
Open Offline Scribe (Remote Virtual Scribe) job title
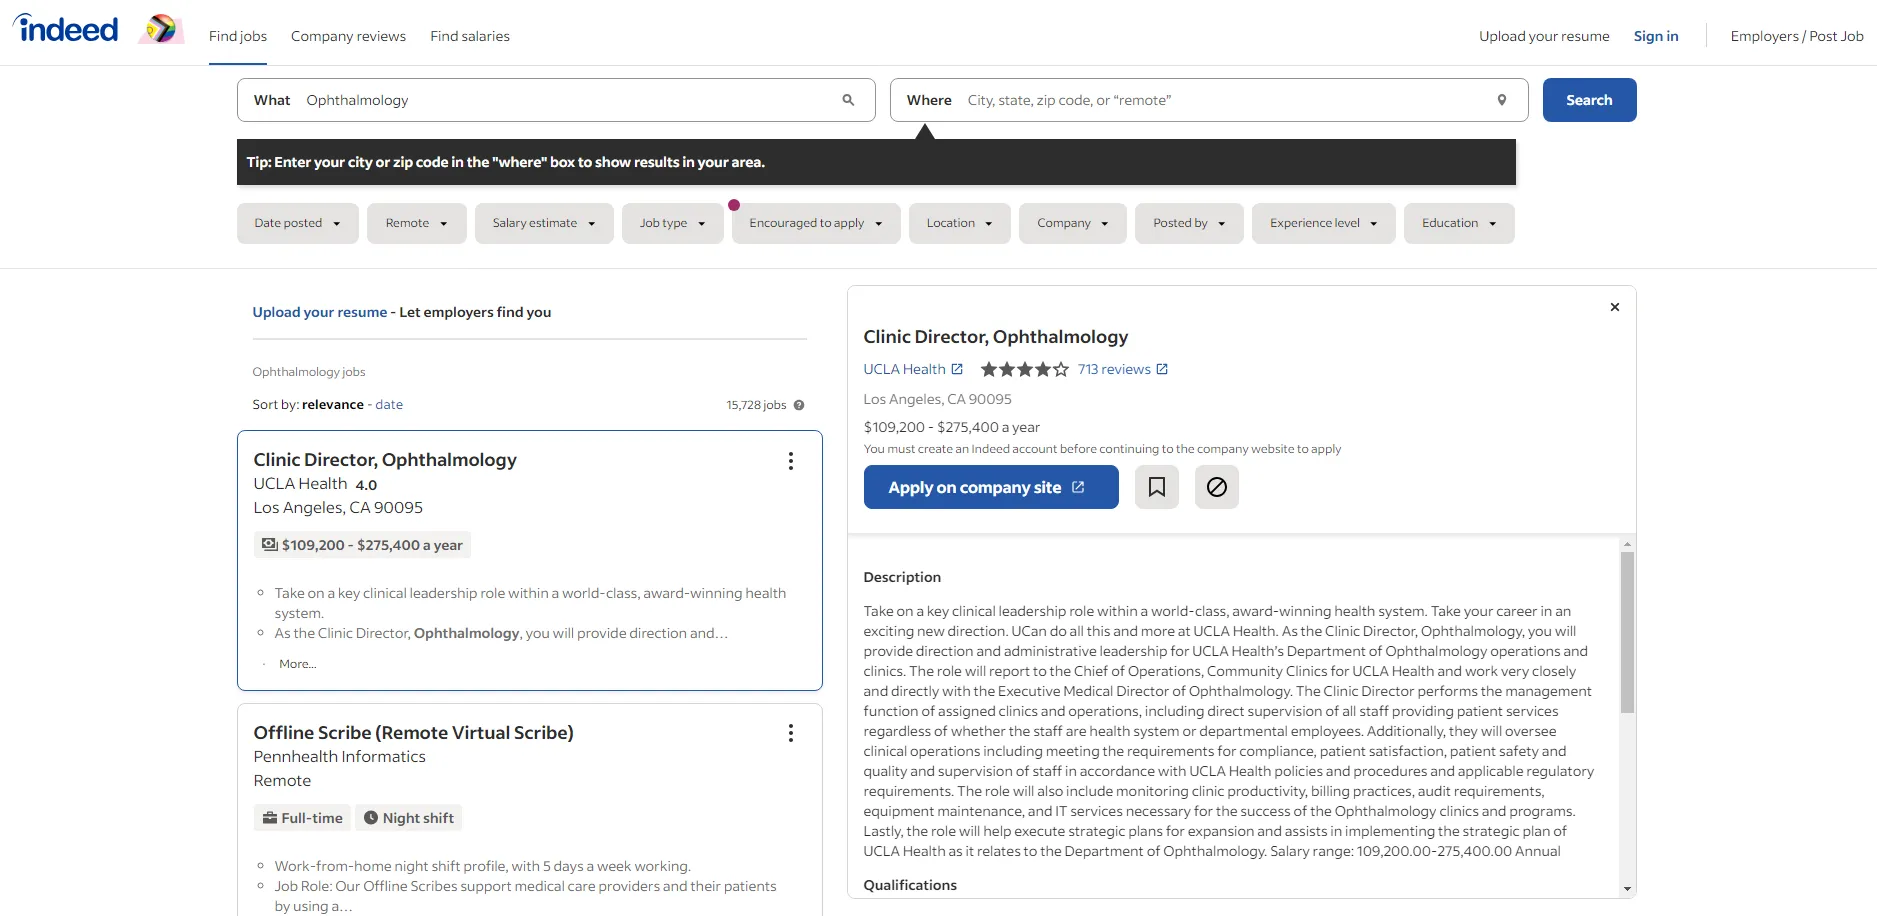[413, 733]
